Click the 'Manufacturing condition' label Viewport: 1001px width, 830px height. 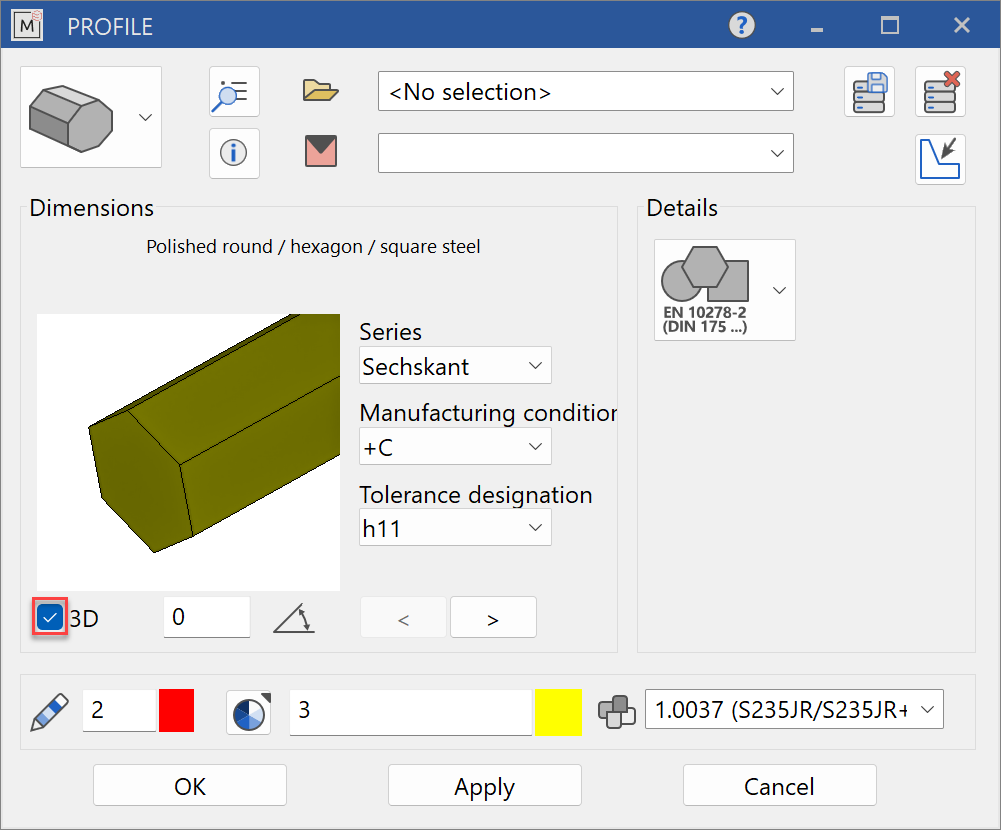pyautogui.click(x=488, y=412)
